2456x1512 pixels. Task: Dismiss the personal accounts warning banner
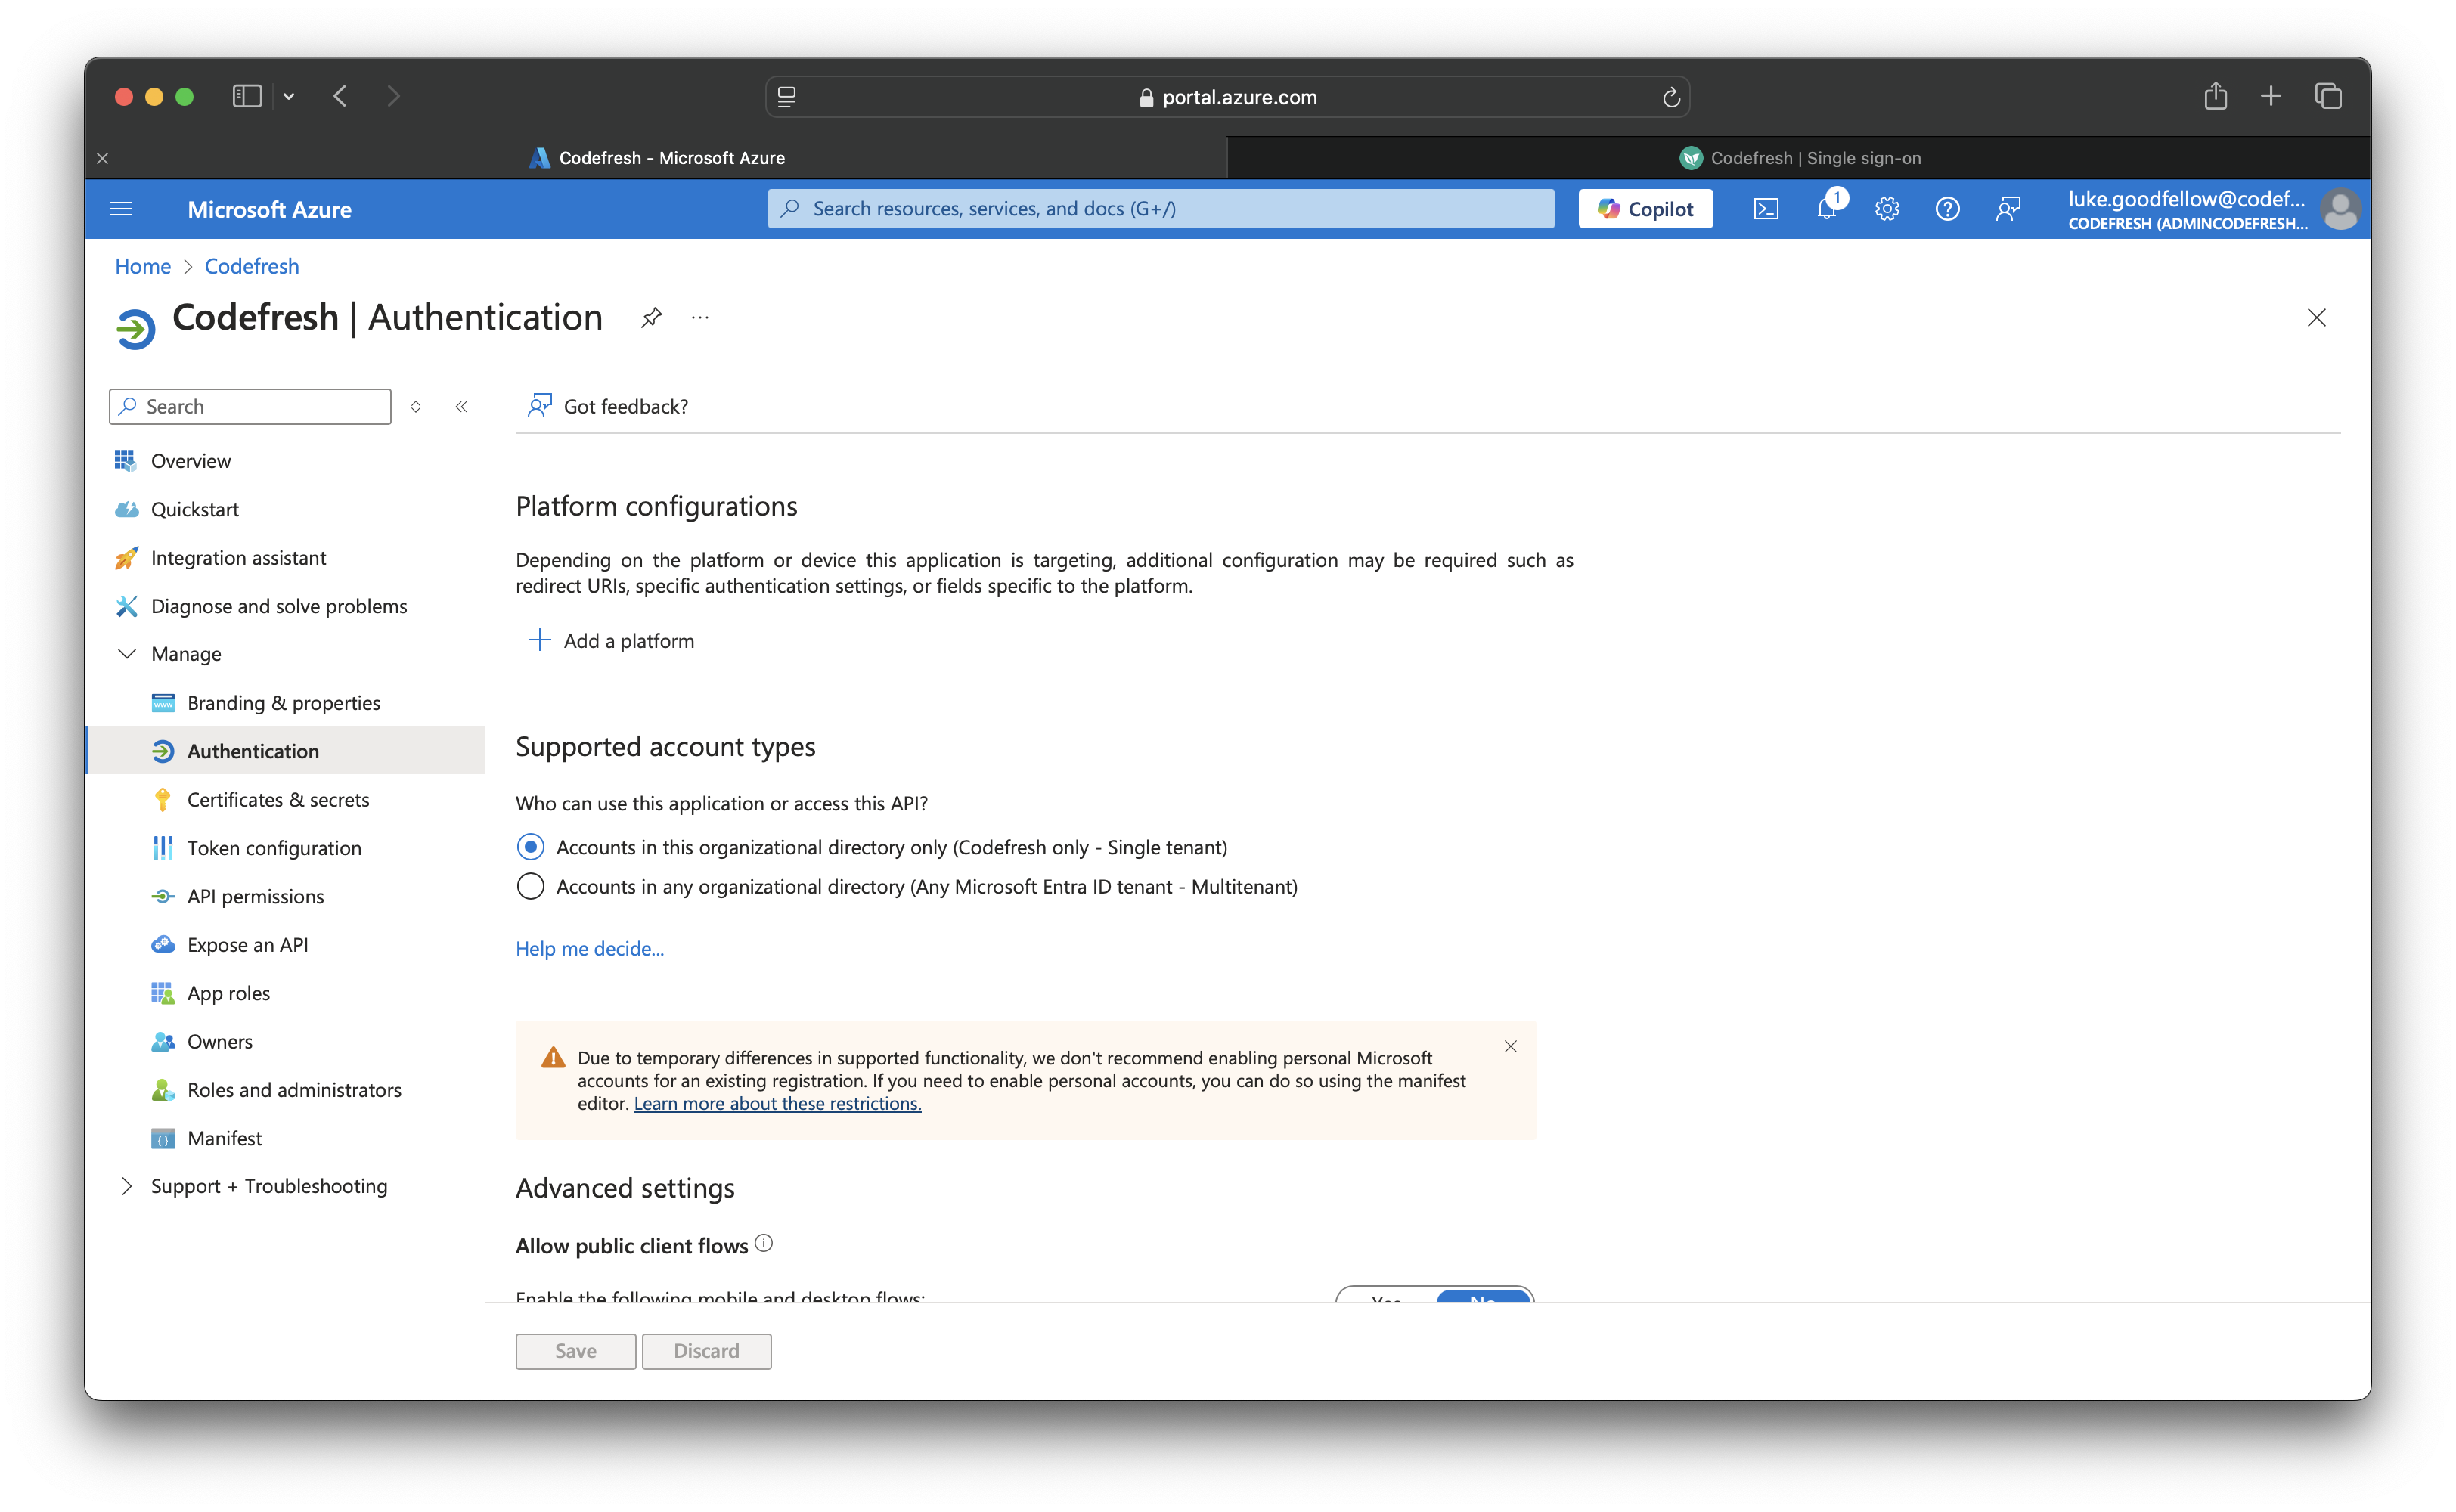(1510, 1046)
